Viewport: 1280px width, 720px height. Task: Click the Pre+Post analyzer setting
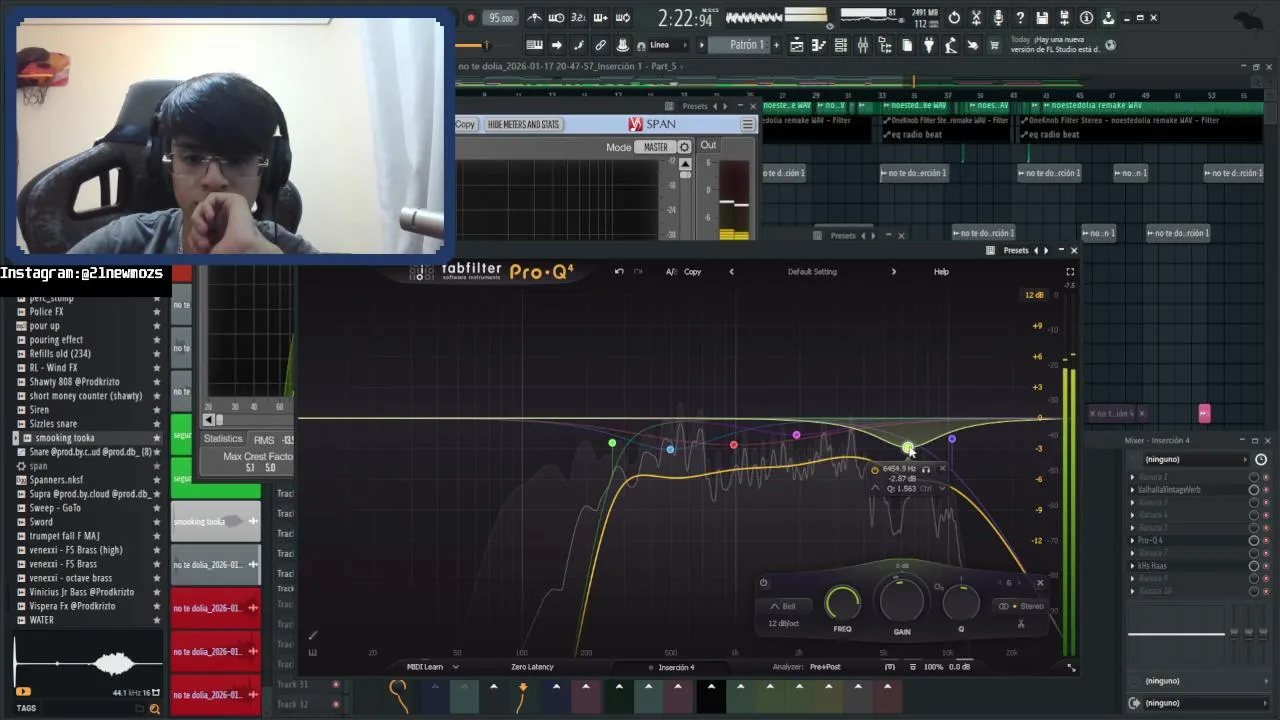(825, 667)
